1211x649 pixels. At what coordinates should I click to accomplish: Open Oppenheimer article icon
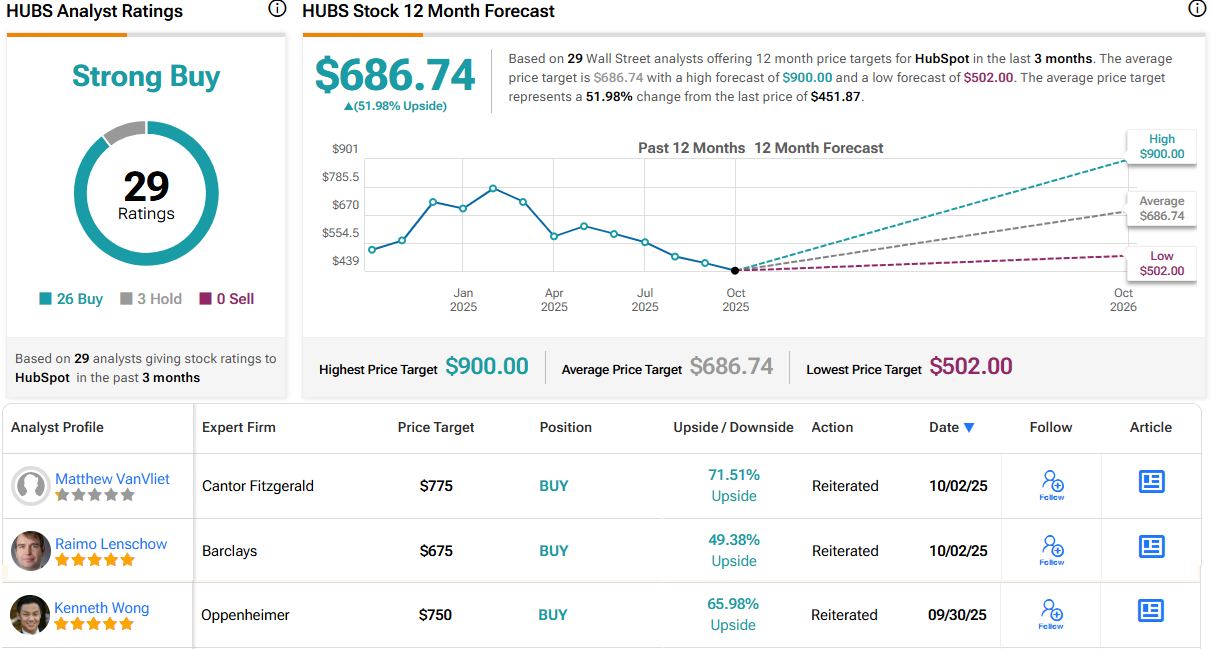(1152, 611)
